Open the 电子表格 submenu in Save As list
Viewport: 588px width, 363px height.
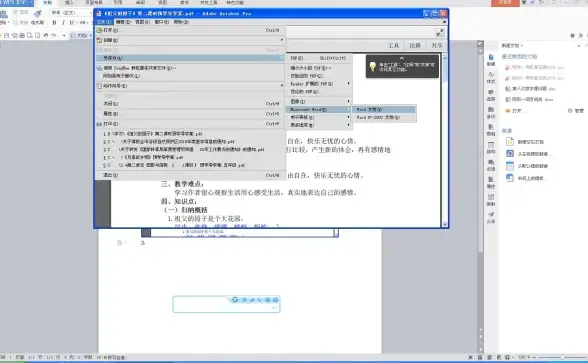point(319,117)
